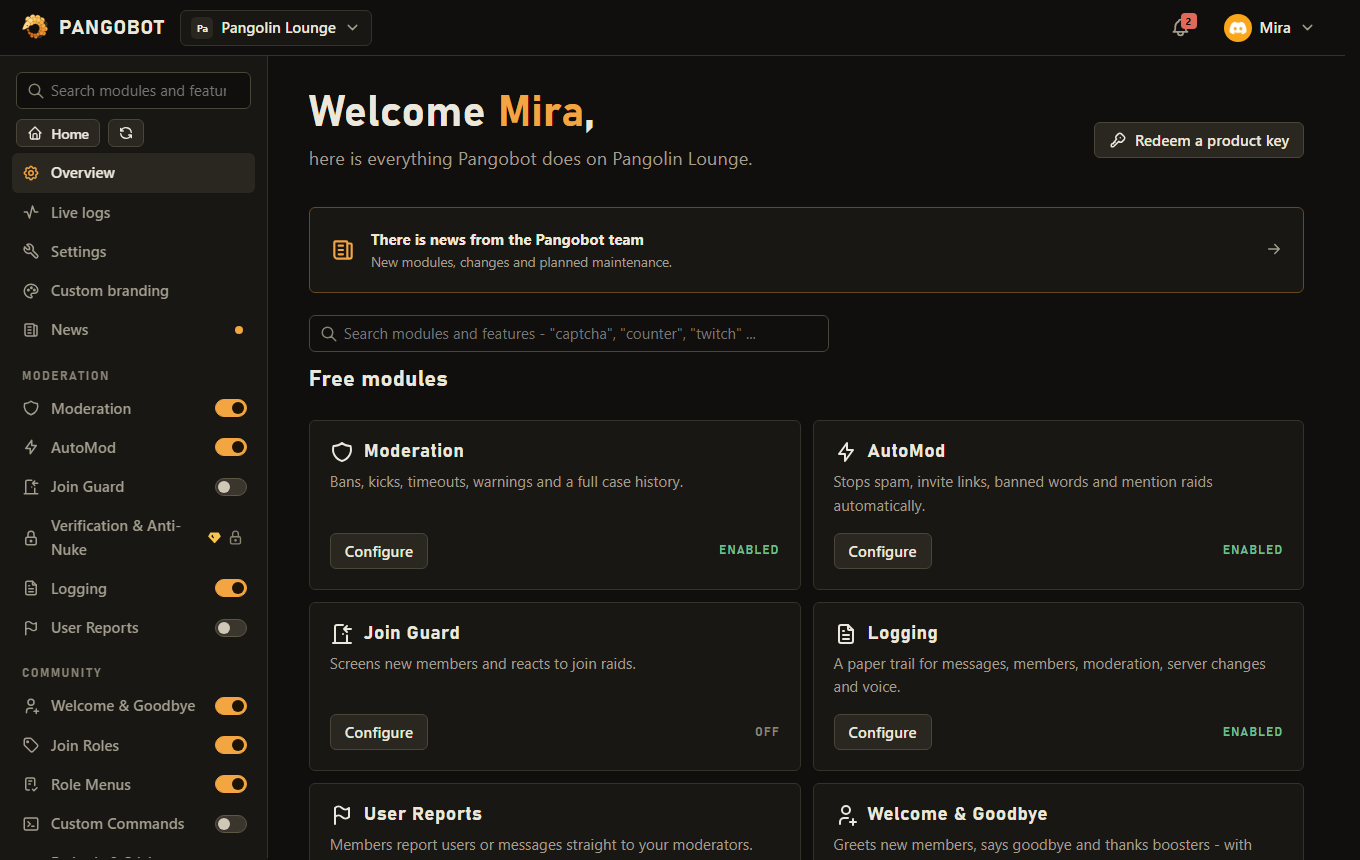Click the Custom Commands terminal icon
Screen dimensions: 1360x860
[31, 824]
